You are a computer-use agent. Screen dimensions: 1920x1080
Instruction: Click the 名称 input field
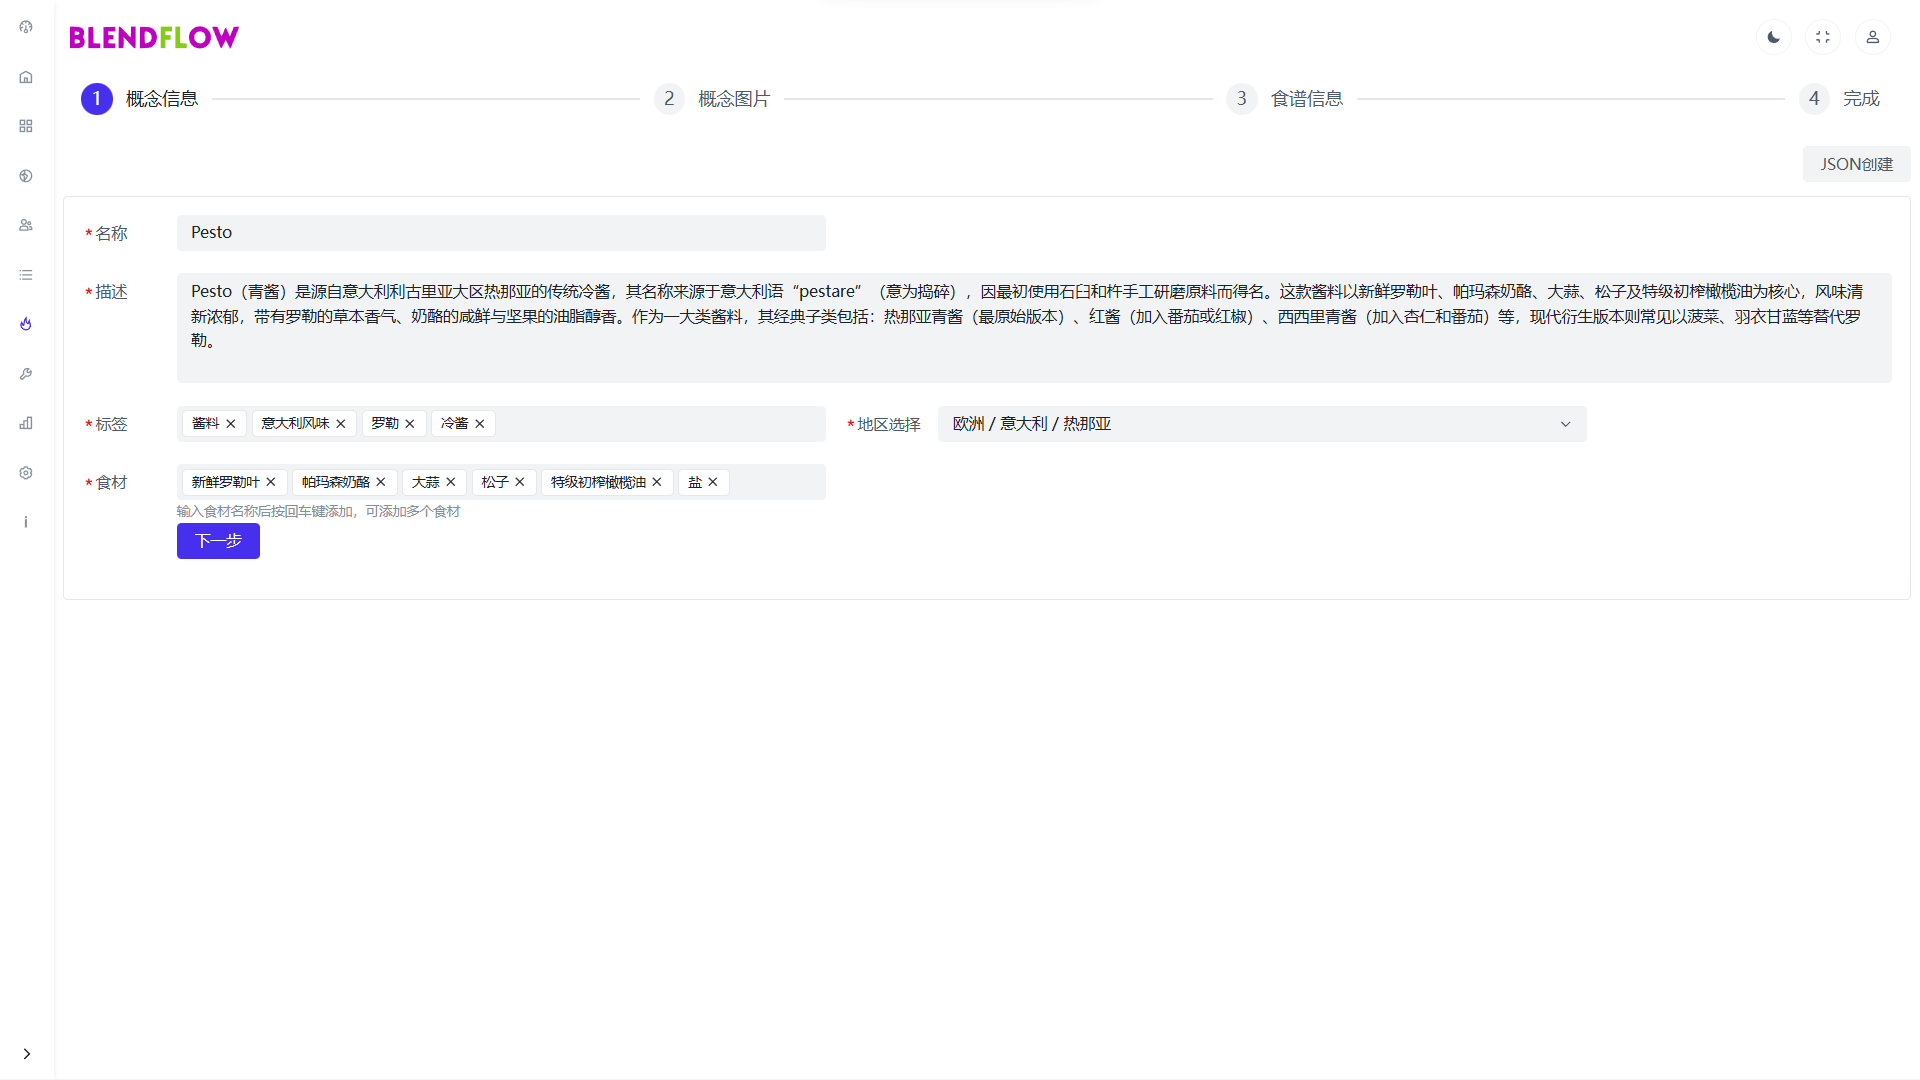pos(501,233)
